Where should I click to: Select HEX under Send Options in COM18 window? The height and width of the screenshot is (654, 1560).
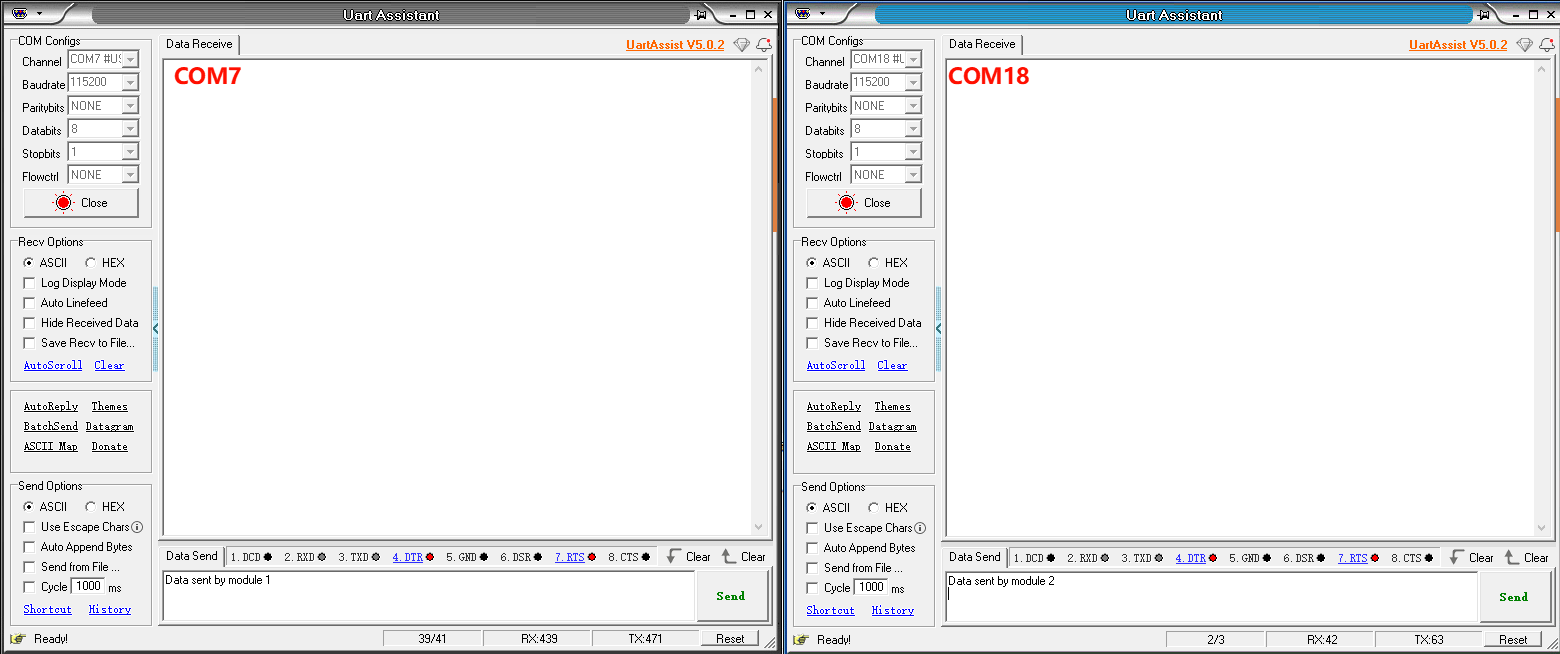coord(874,508)
